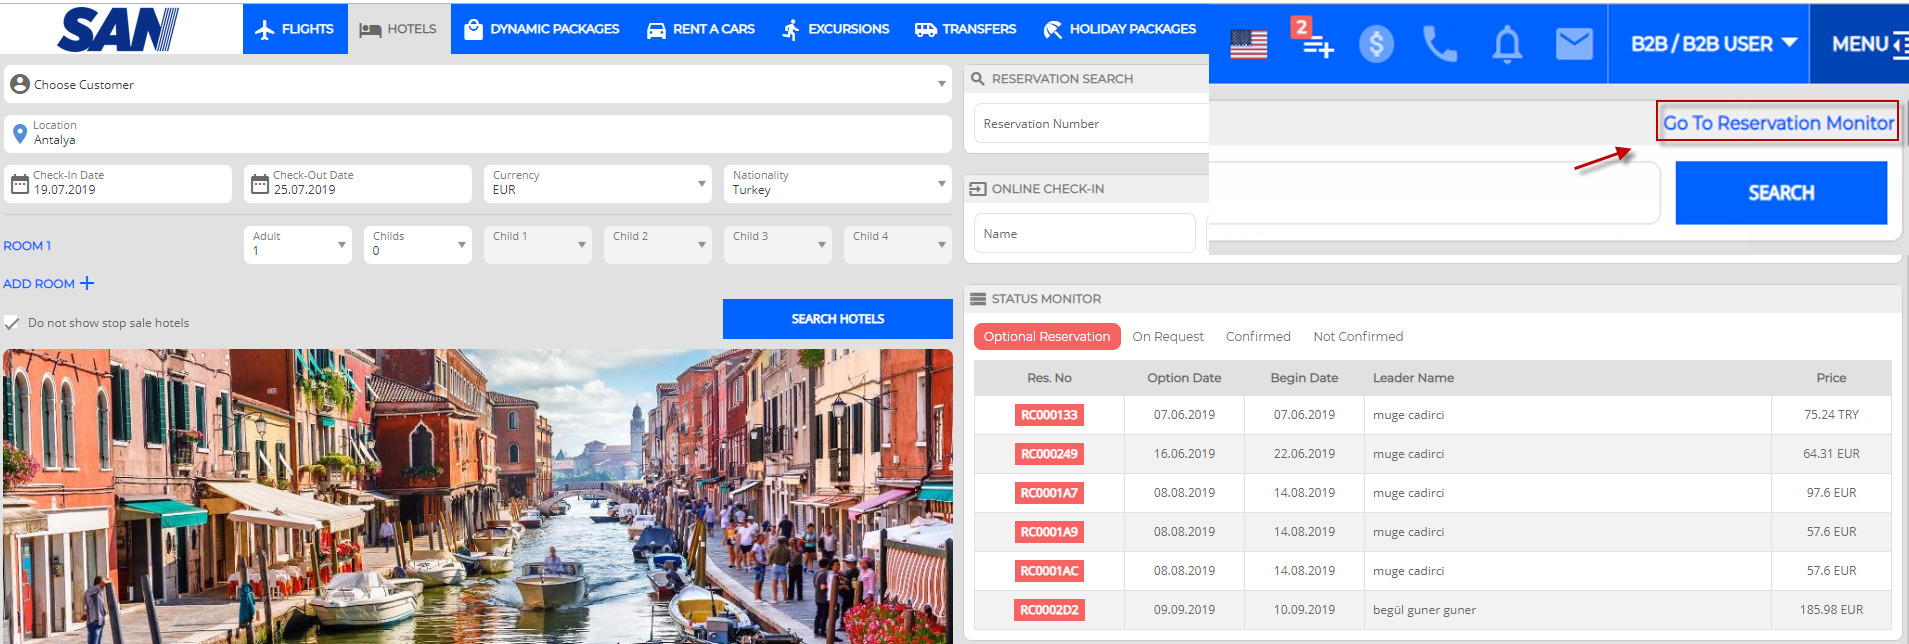Click Go To Reservation Monitor link
This screenshot has height=644, width=1909.
tap(1777, 123)
